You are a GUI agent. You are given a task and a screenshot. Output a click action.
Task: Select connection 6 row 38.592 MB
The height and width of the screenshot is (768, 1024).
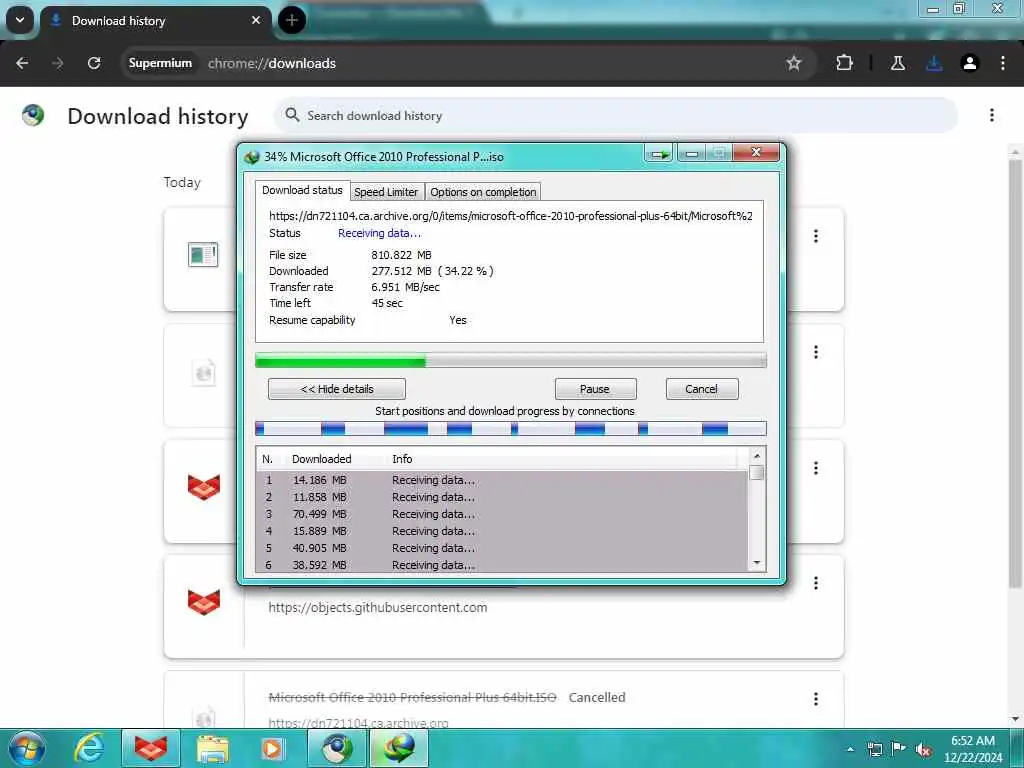pos(502,565)
